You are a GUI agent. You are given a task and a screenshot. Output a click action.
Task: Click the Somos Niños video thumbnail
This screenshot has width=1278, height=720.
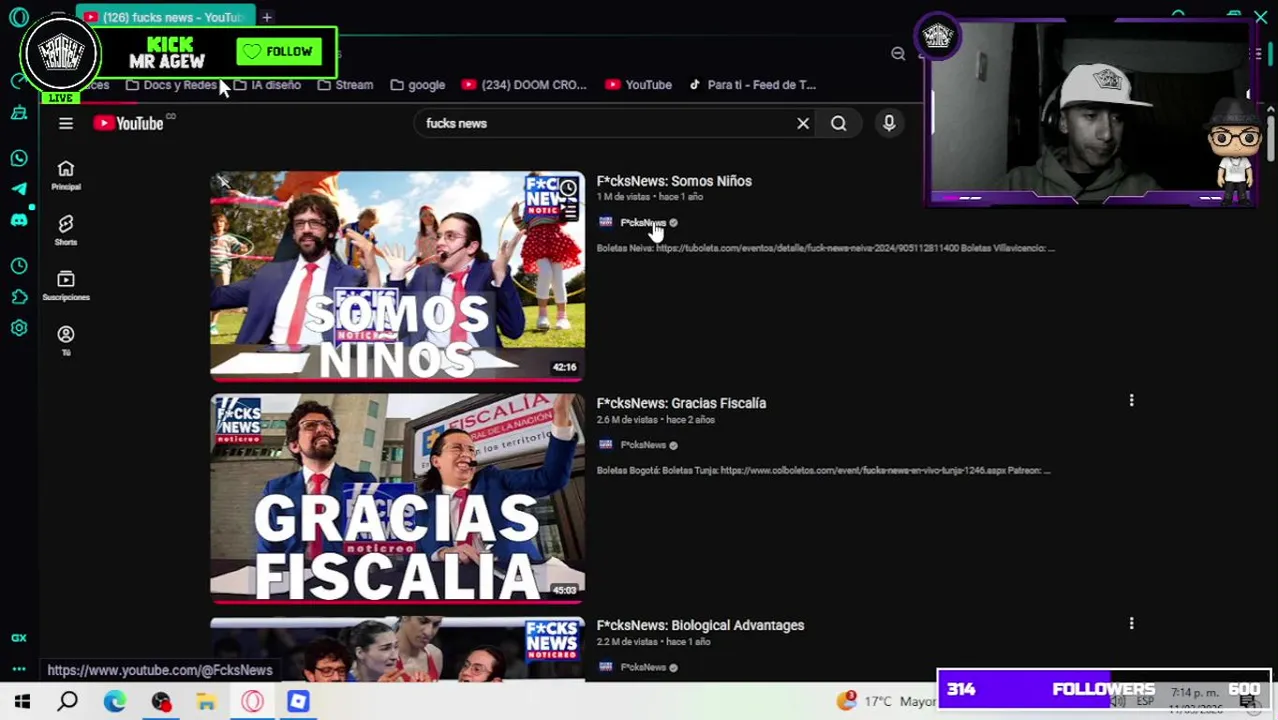point(397,276)
